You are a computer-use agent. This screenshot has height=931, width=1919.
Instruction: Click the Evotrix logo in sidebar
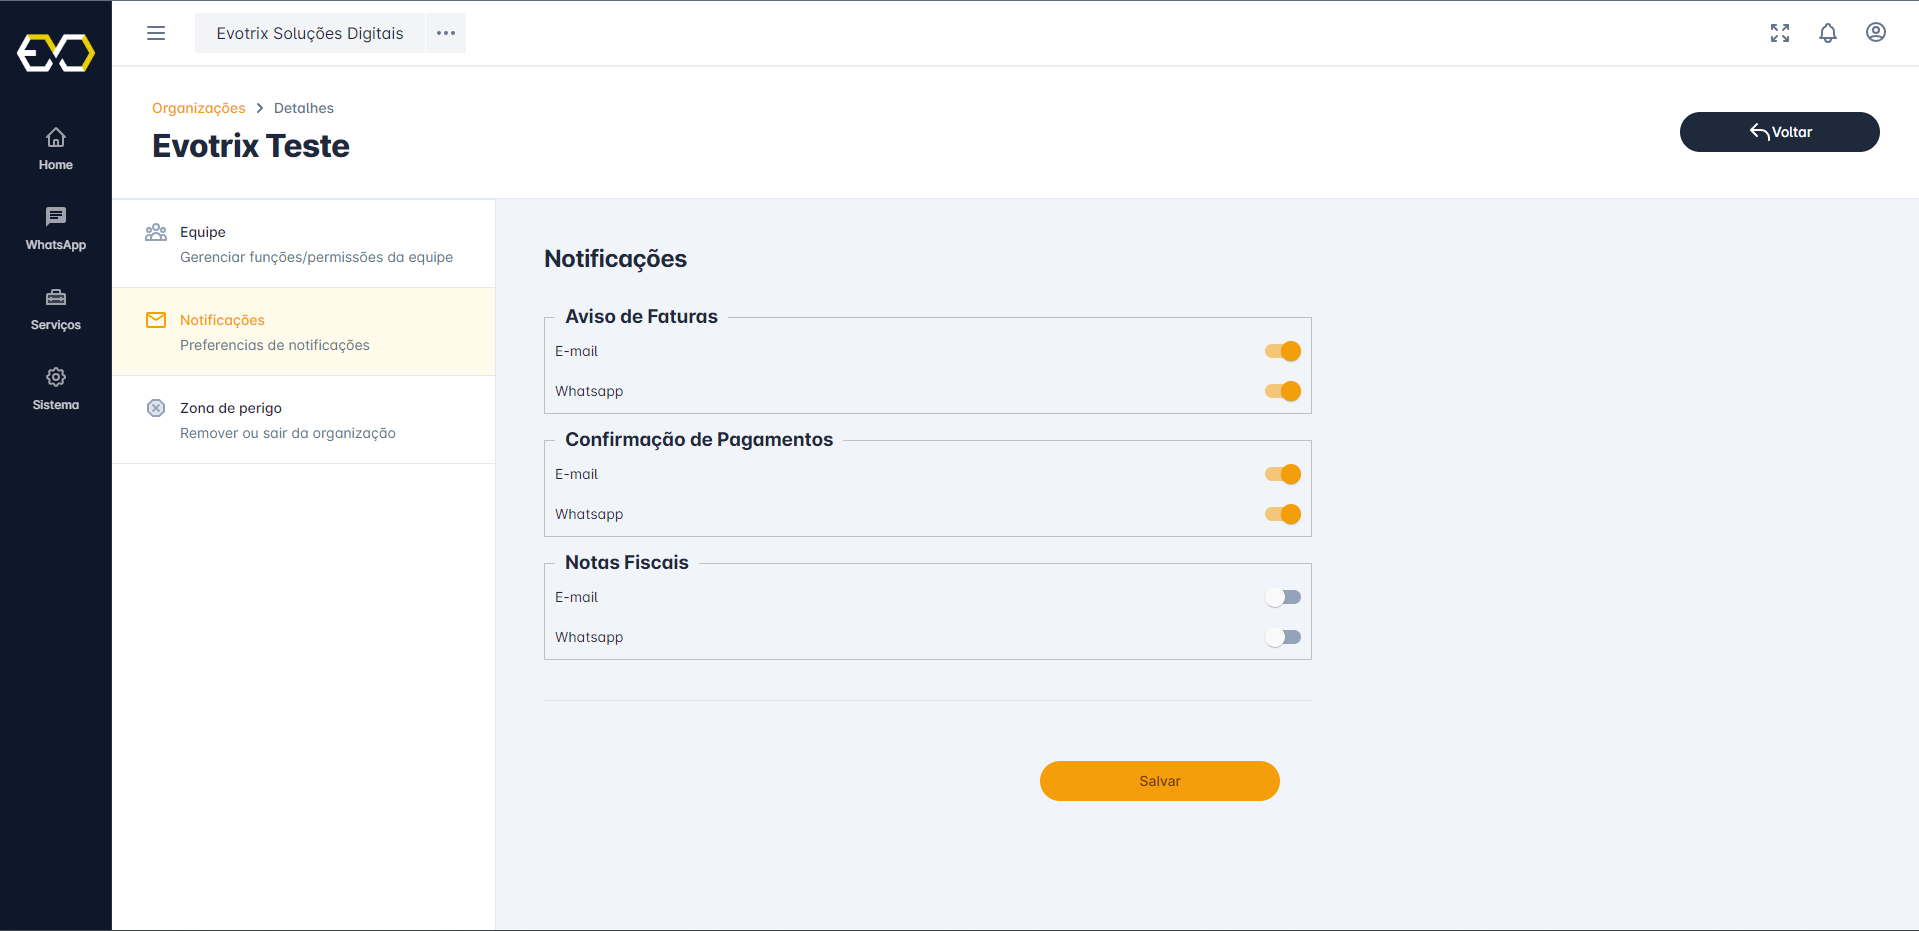(56, 53)
